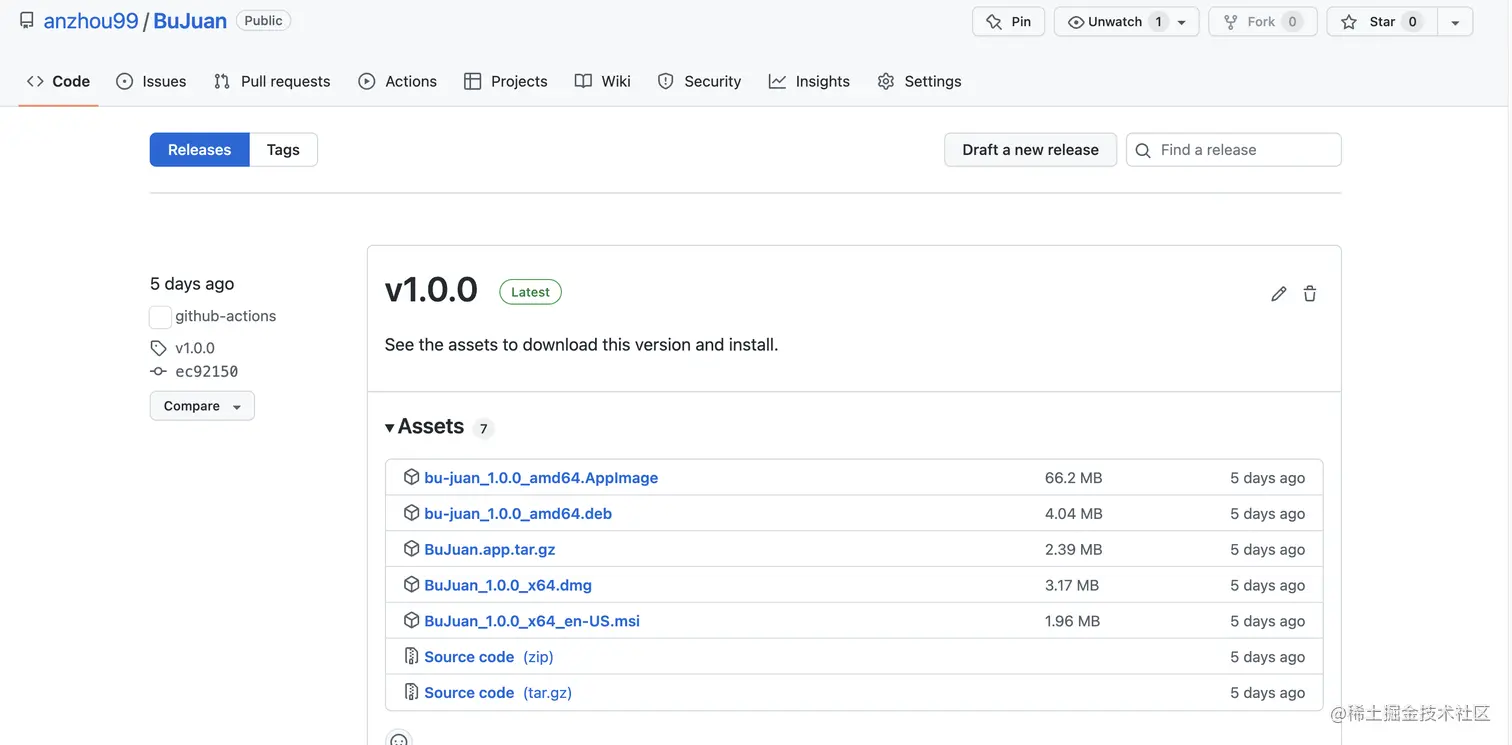The height and width of the screenshot is (745, 1512).
Task: Download bu-juan_1.0.0_amd64.deb
Action: coord(518,514)
